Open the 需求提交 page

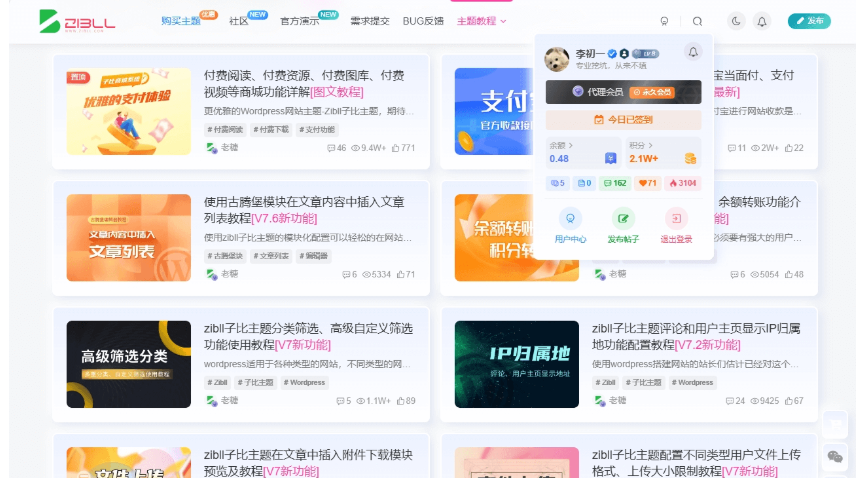(x=370, y=21)
